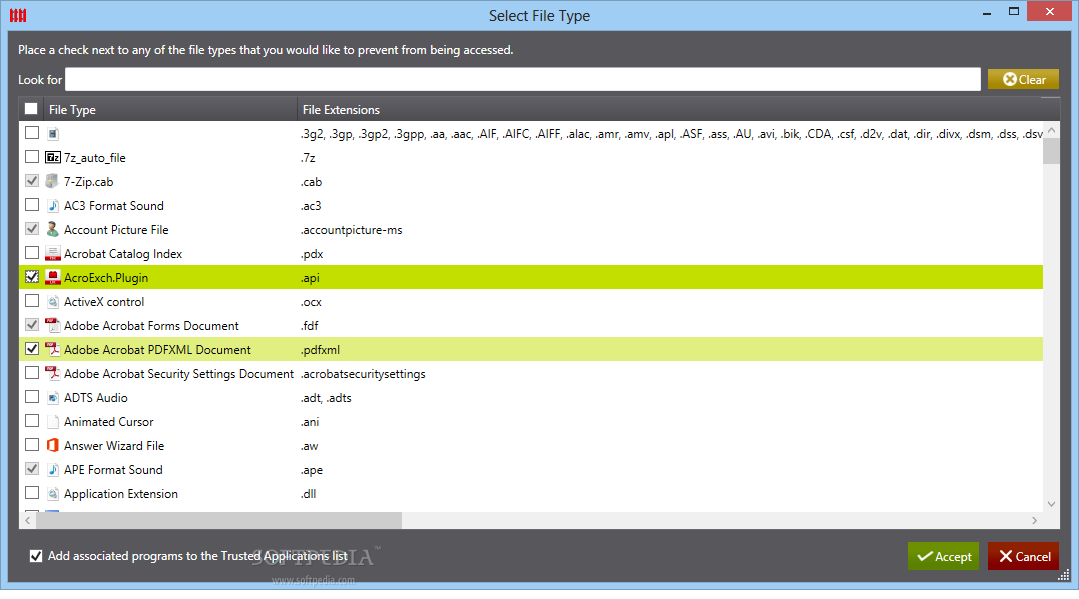Uncheck the 7-Zip.cab checkbox

pos(32,181)
